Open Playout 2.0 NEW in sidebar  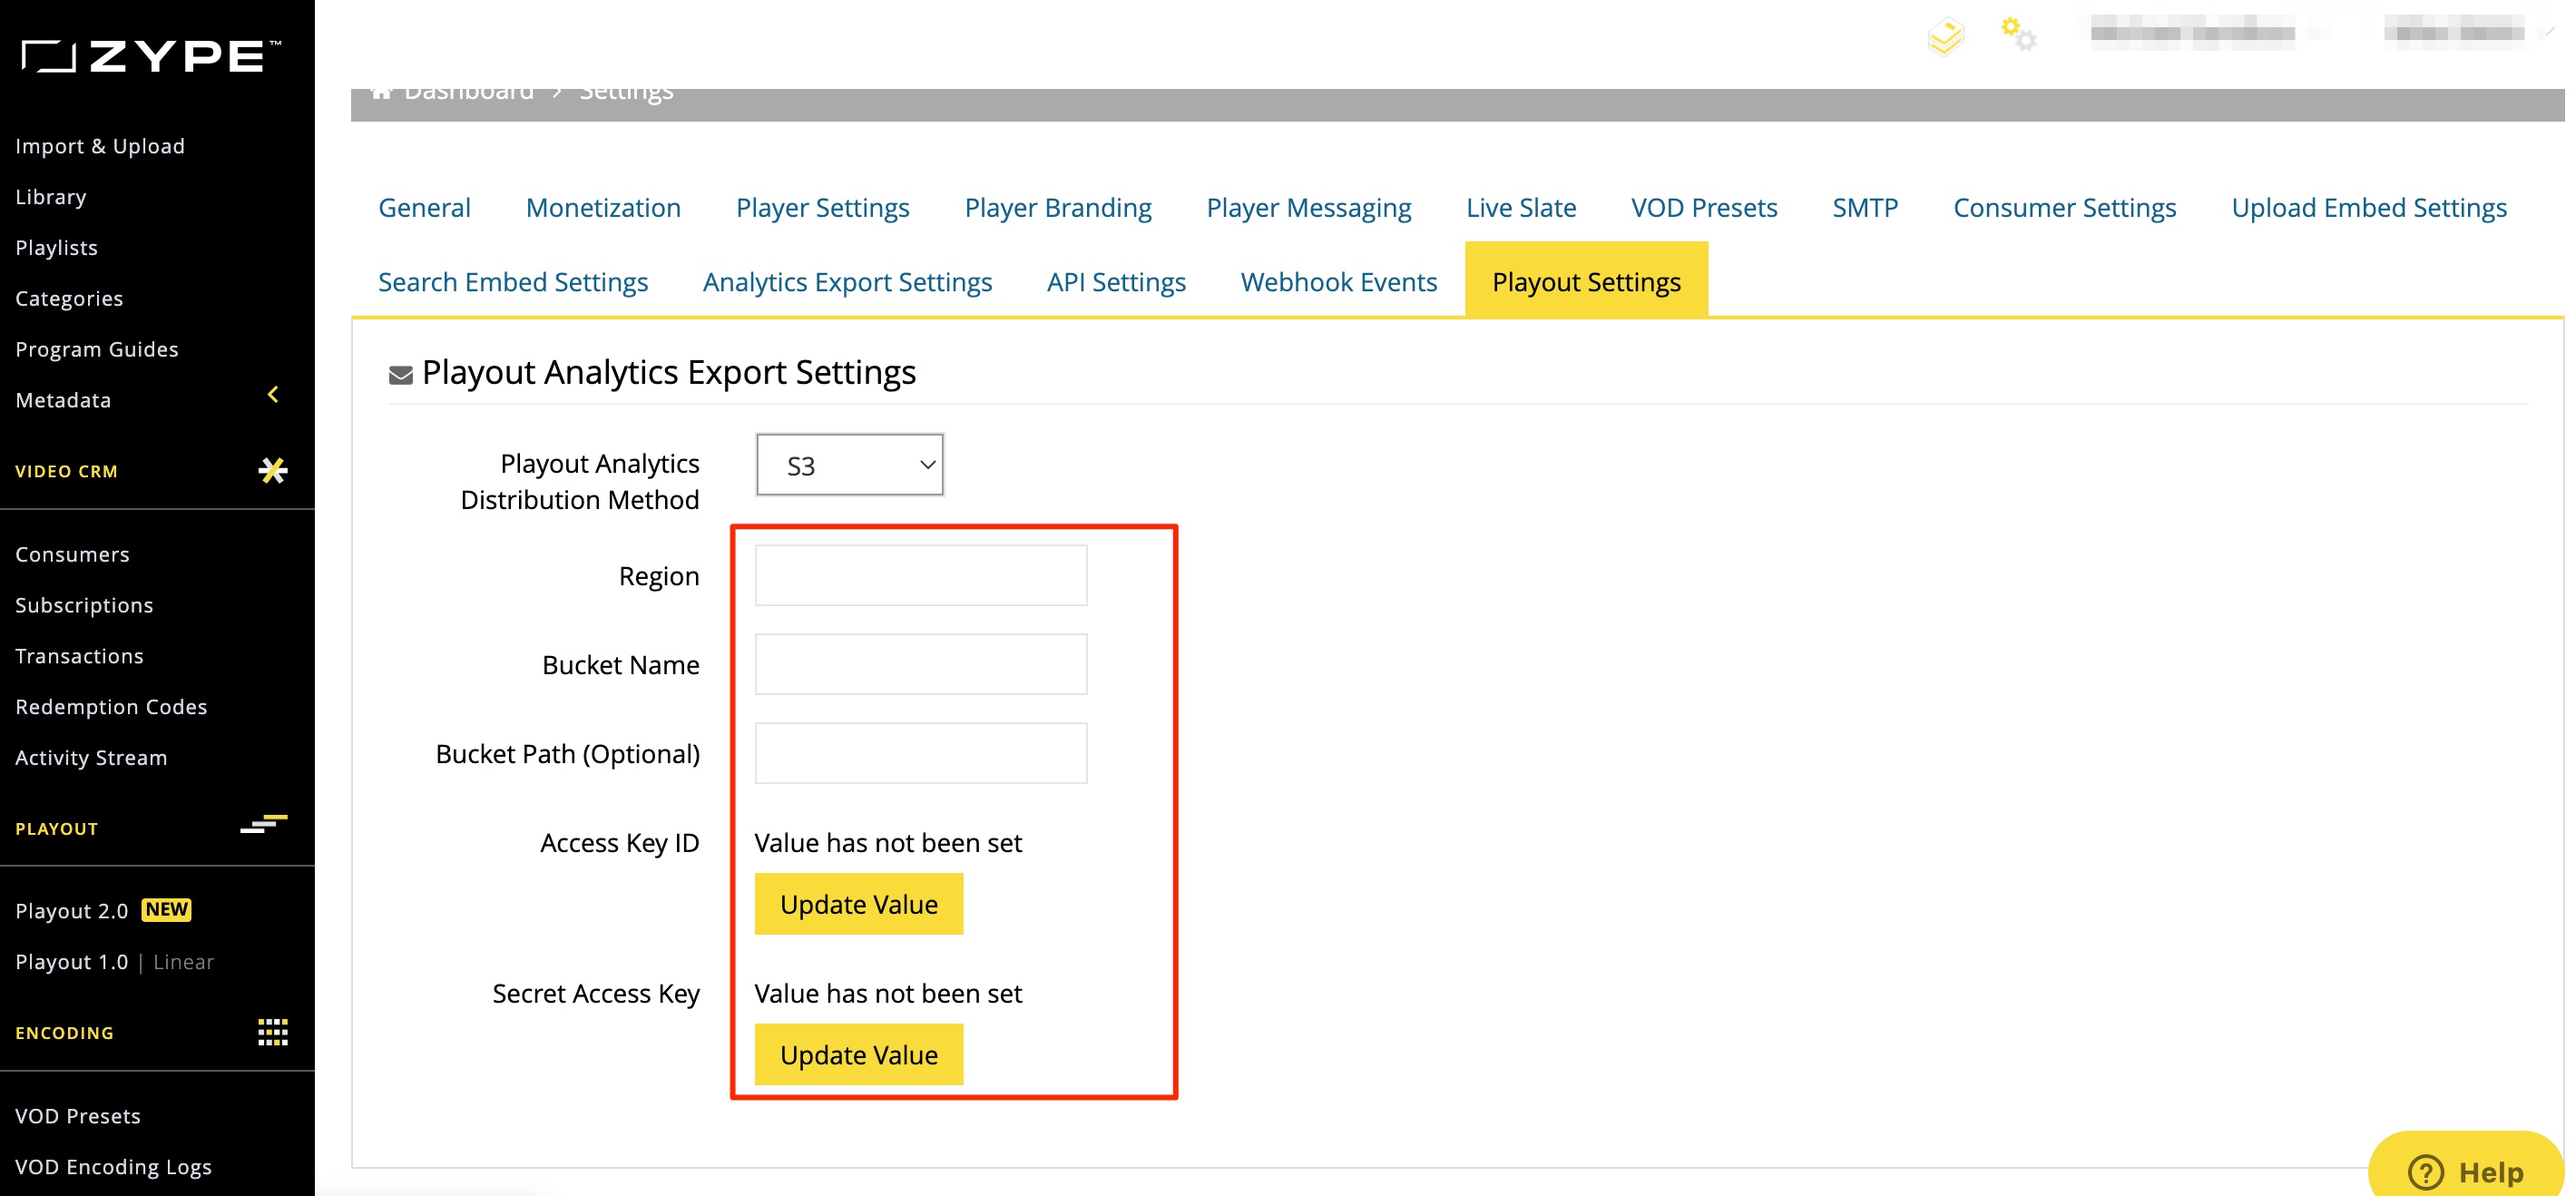[103, 910]
